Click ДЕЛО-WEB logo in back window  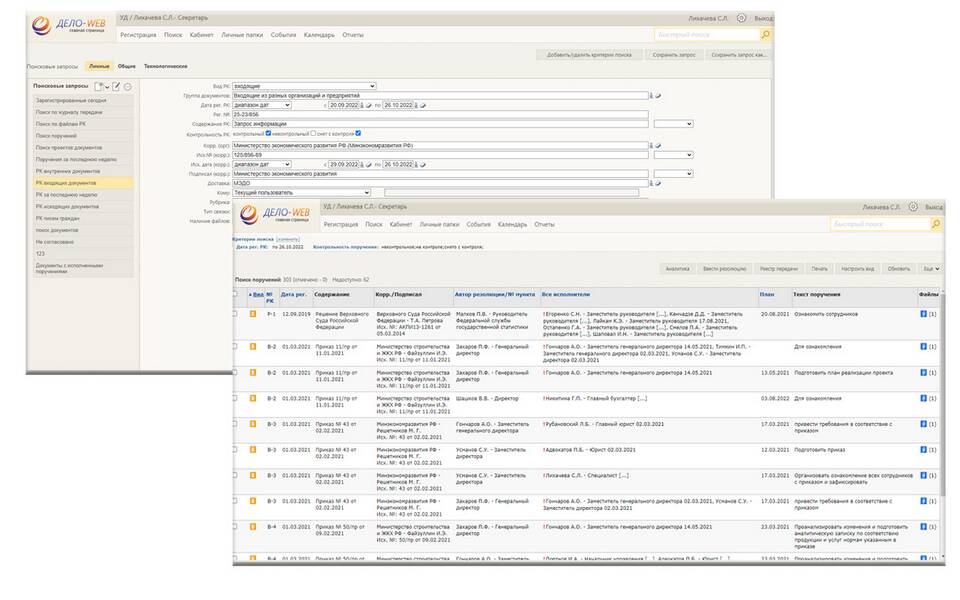pos(69,25)
